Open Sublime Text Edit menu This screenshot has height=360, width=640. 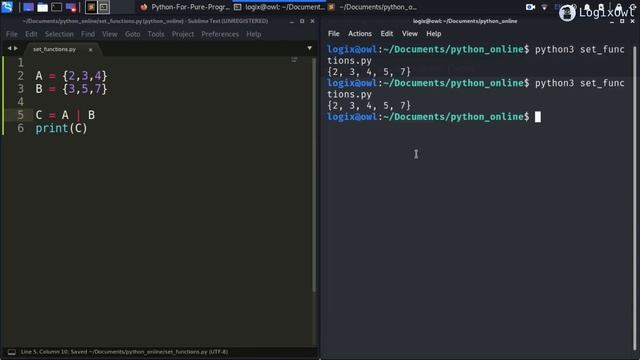coord(31,34)
